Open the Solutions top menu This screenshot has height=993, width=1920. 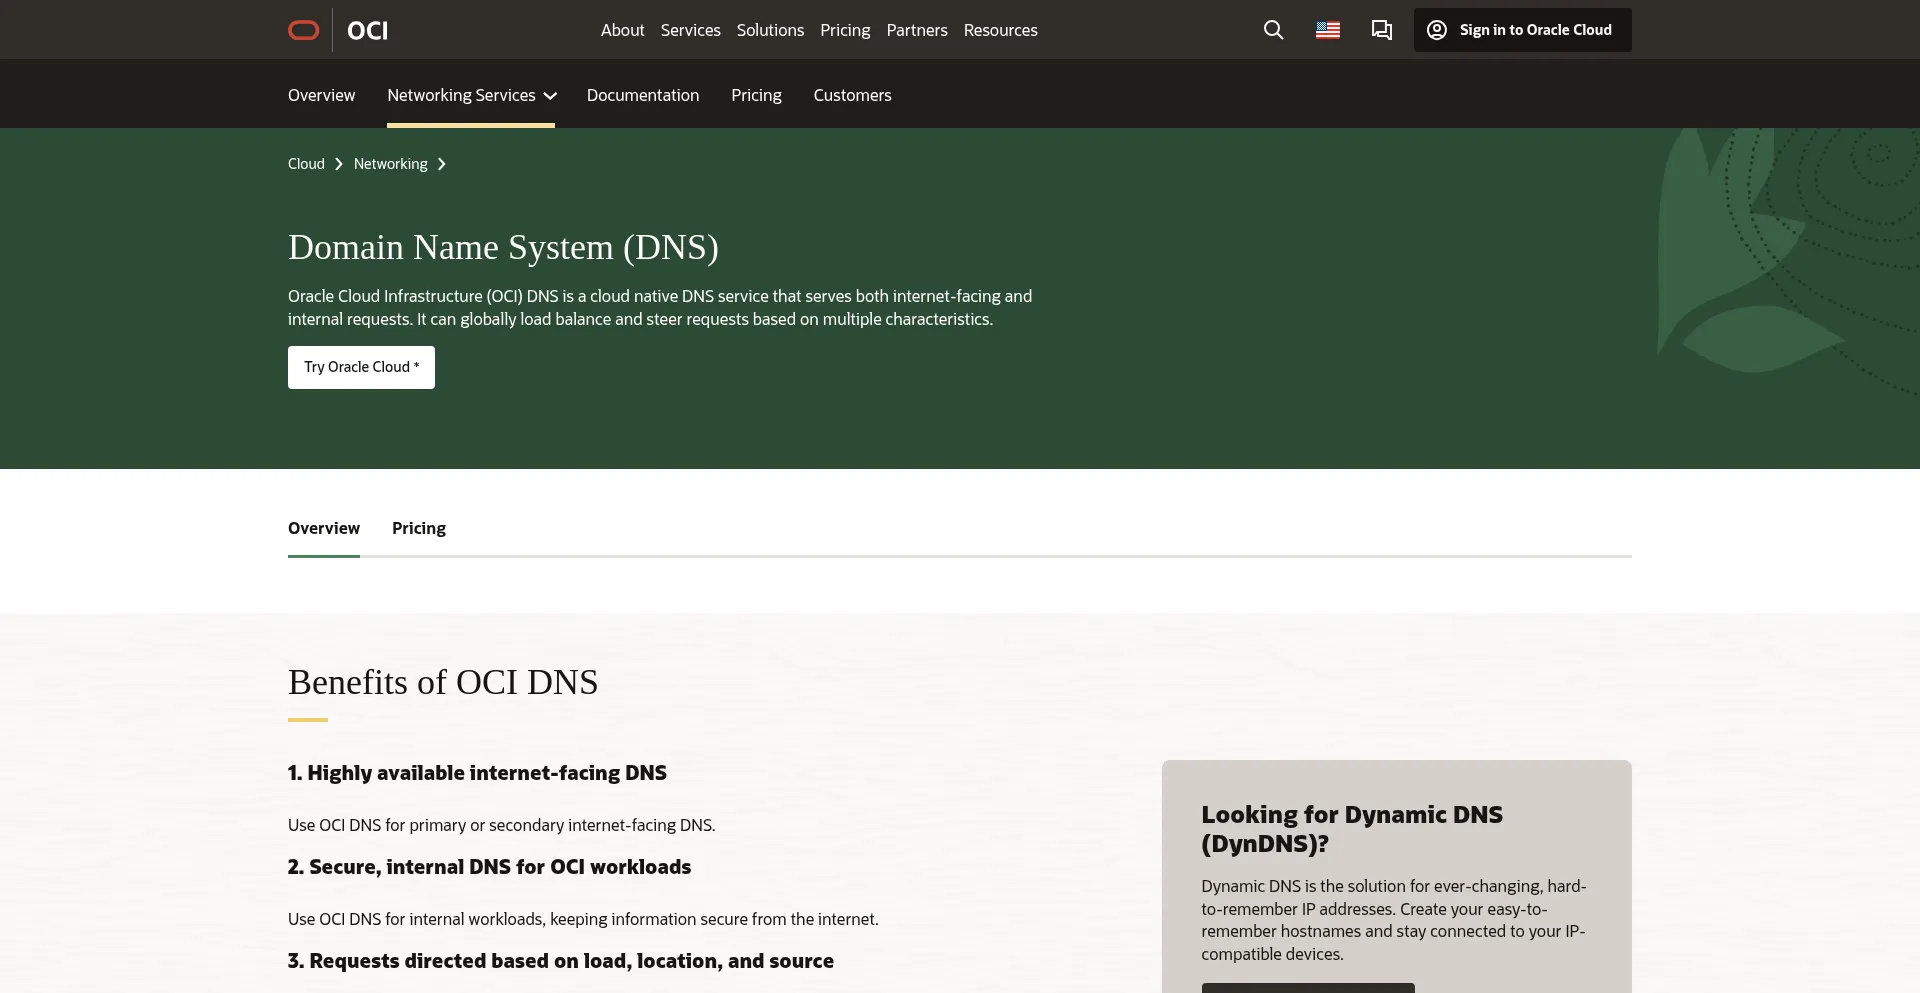point(770,30)
